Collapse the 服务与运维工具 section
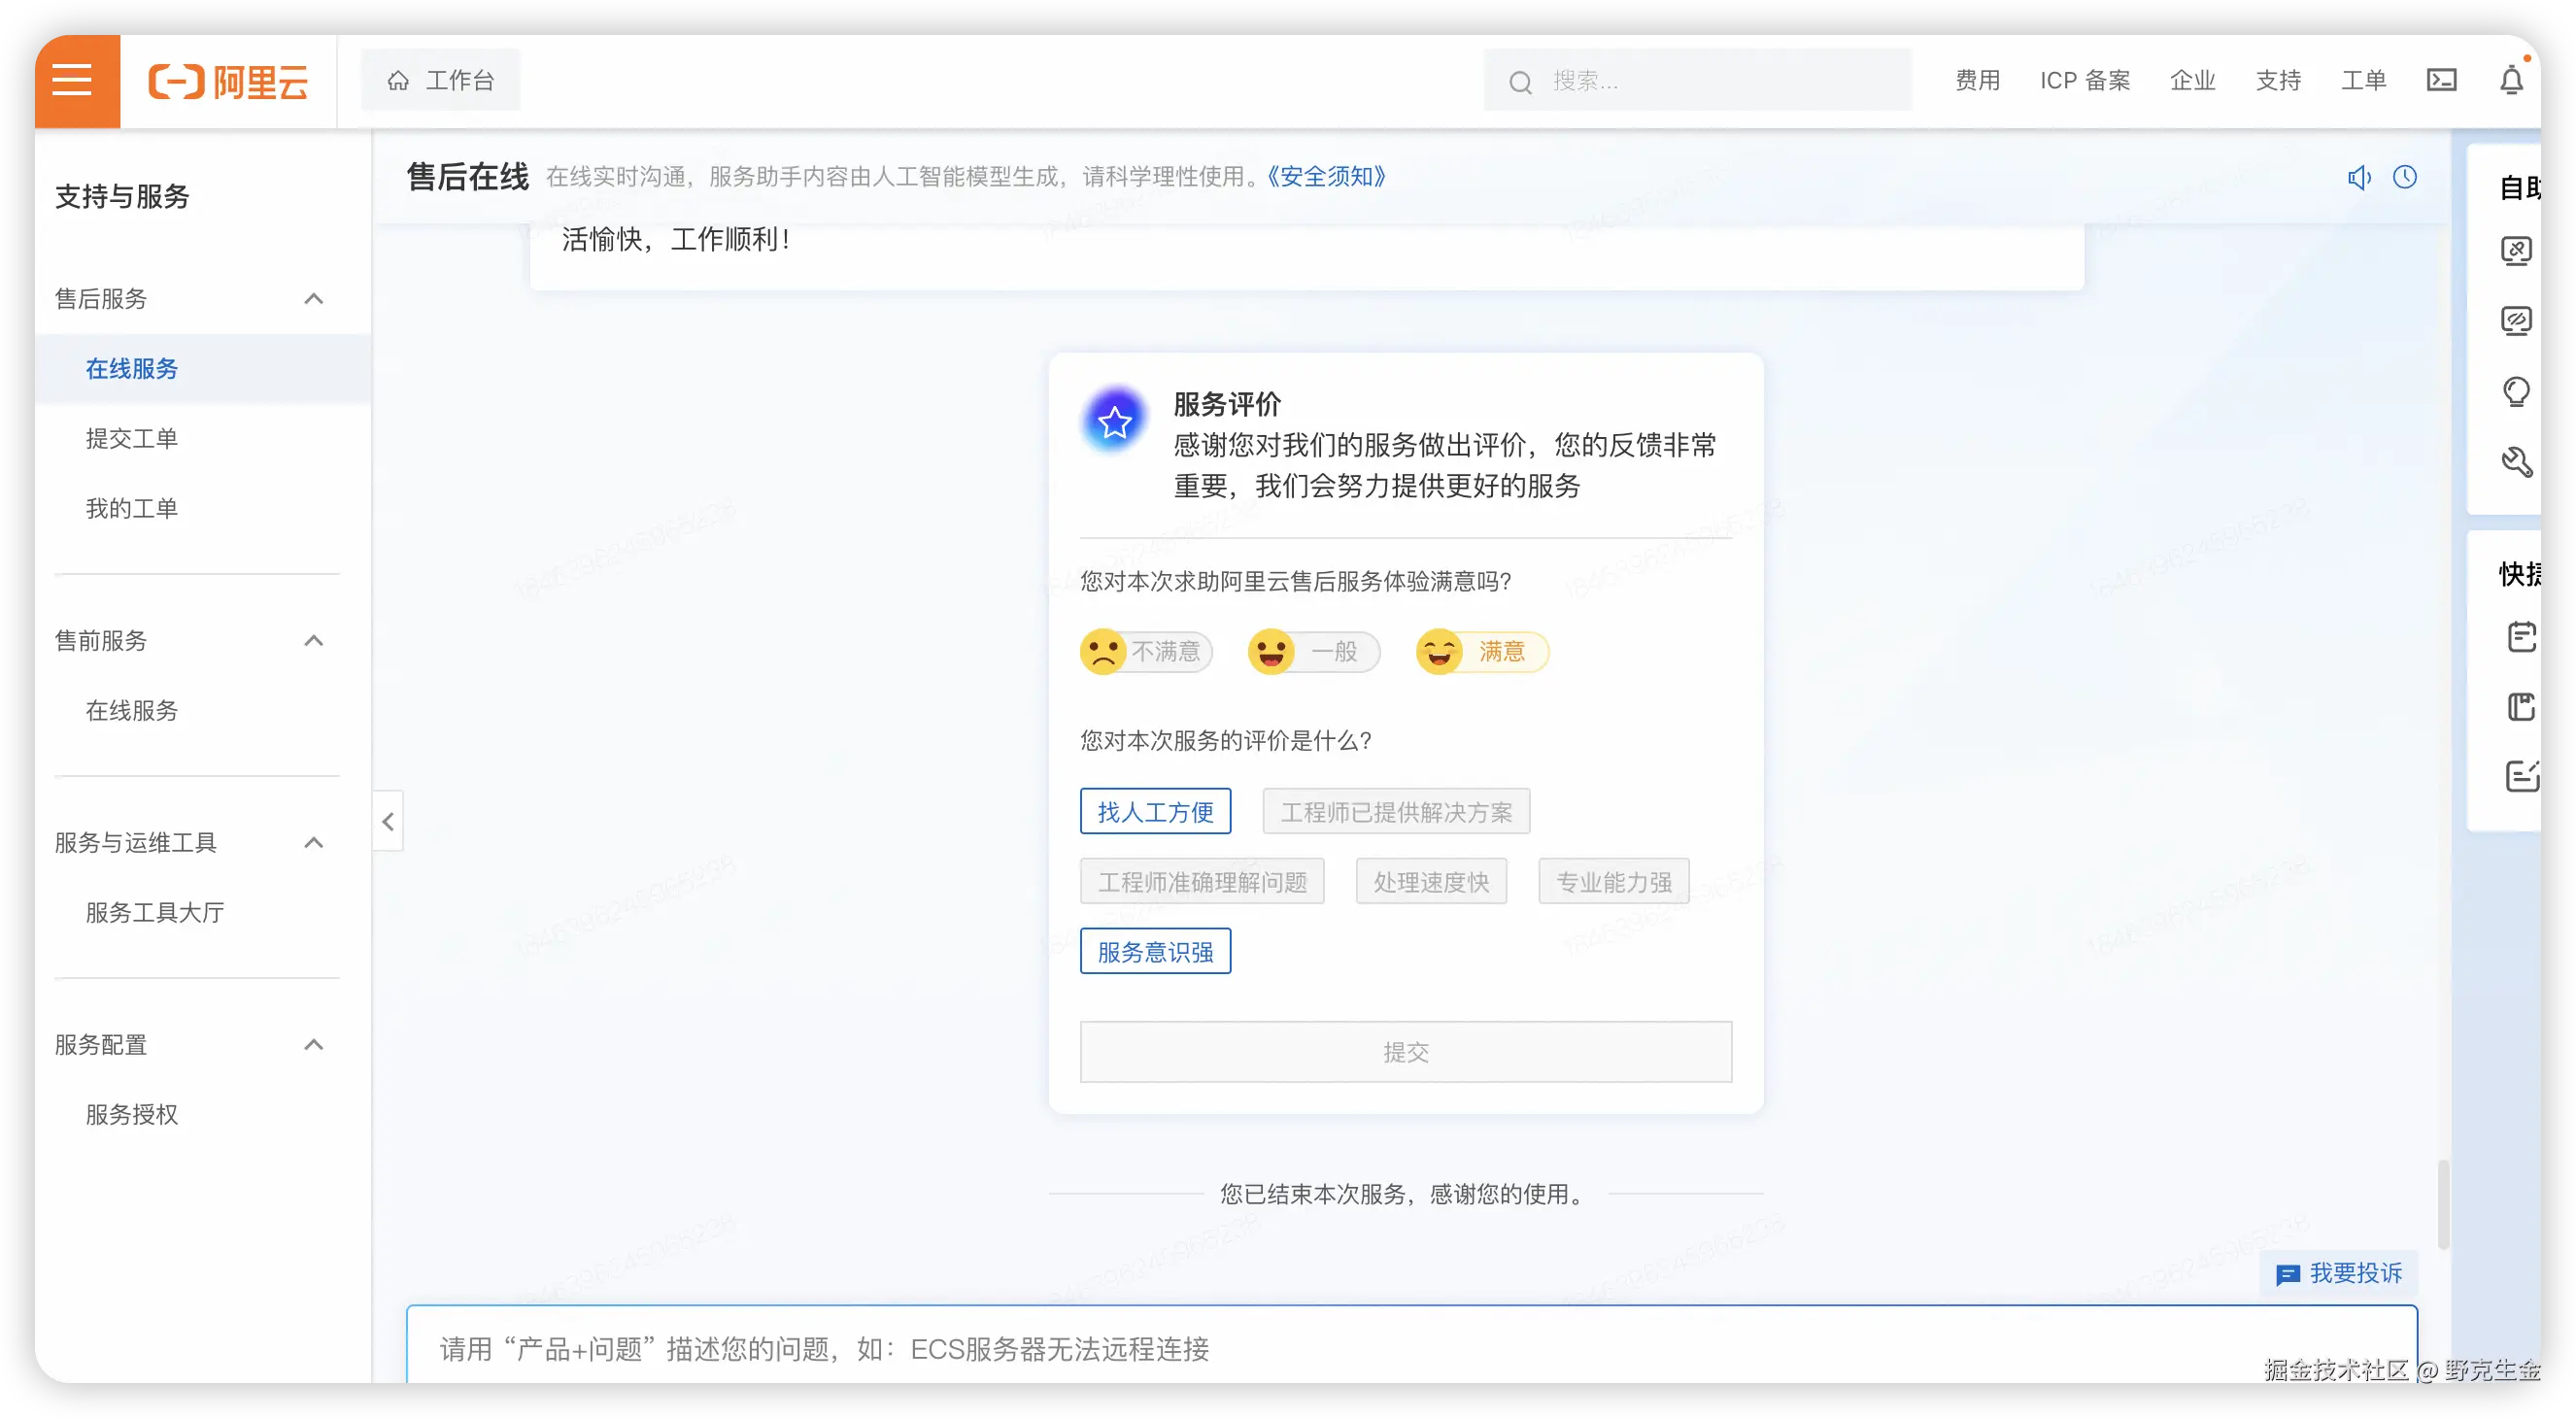Image resolution: width=2576 pixels, height=1418 pixels. point(313,843)
